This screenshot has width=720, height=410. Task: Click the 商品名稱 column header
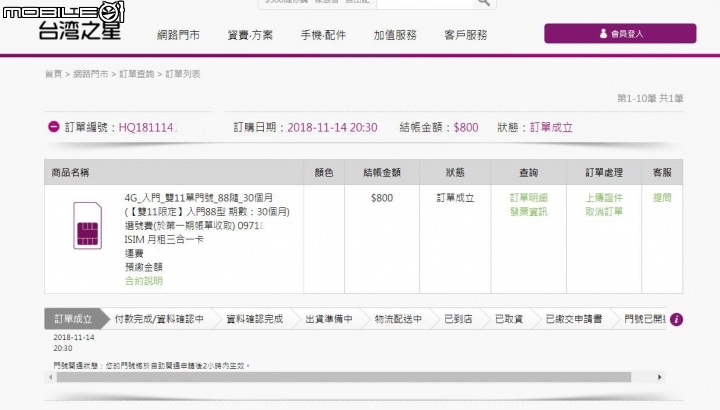pyautogui.click(x=70, y=173)
